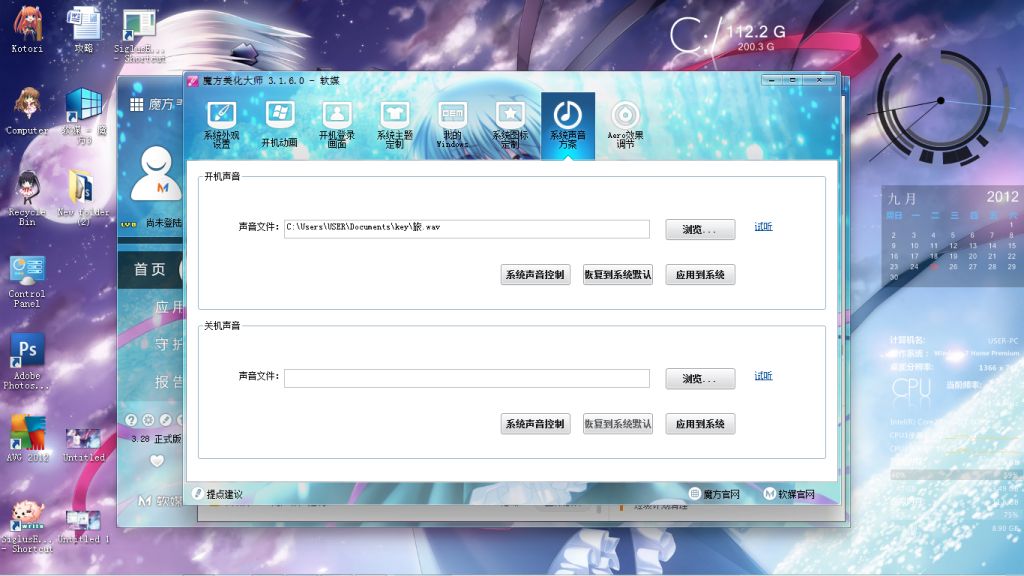Image resolution: width=1024 pixels, height=576 pixels.
Task: Open 系统声音控制 in the shutdown sound section
Action: [535, 424]
